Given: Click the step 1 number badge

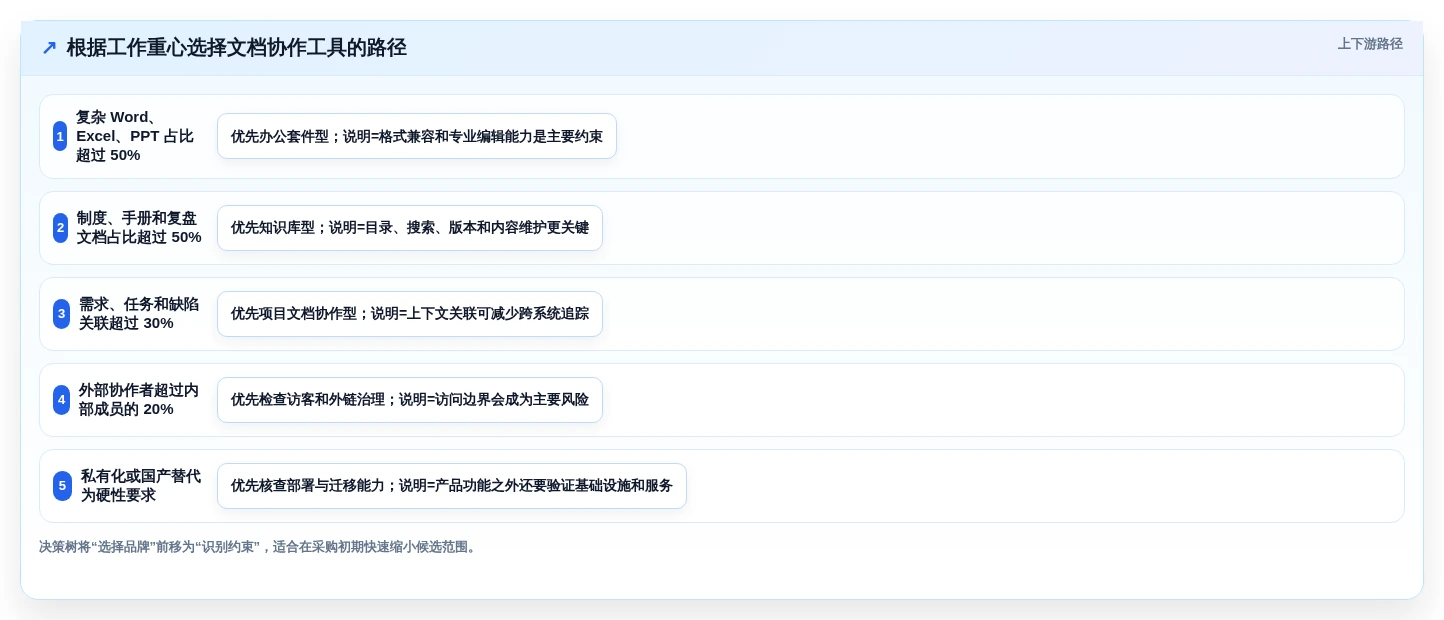Looking at the screenshot, I should click(x=60, y=136).
